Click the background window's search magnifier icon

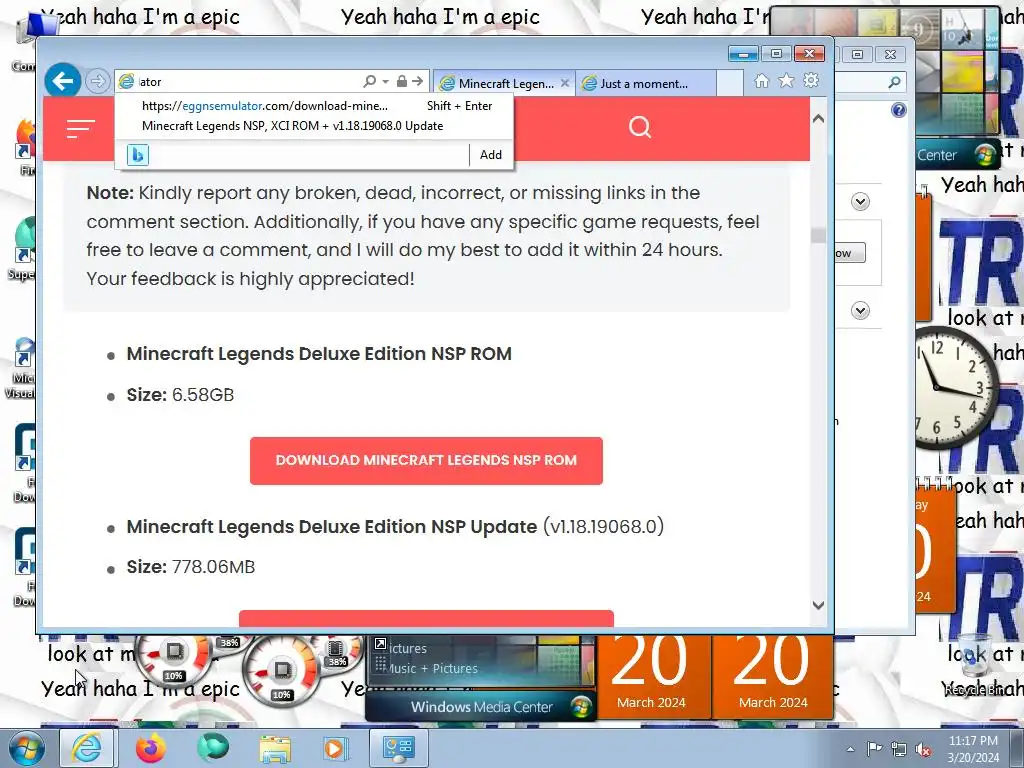895,82
